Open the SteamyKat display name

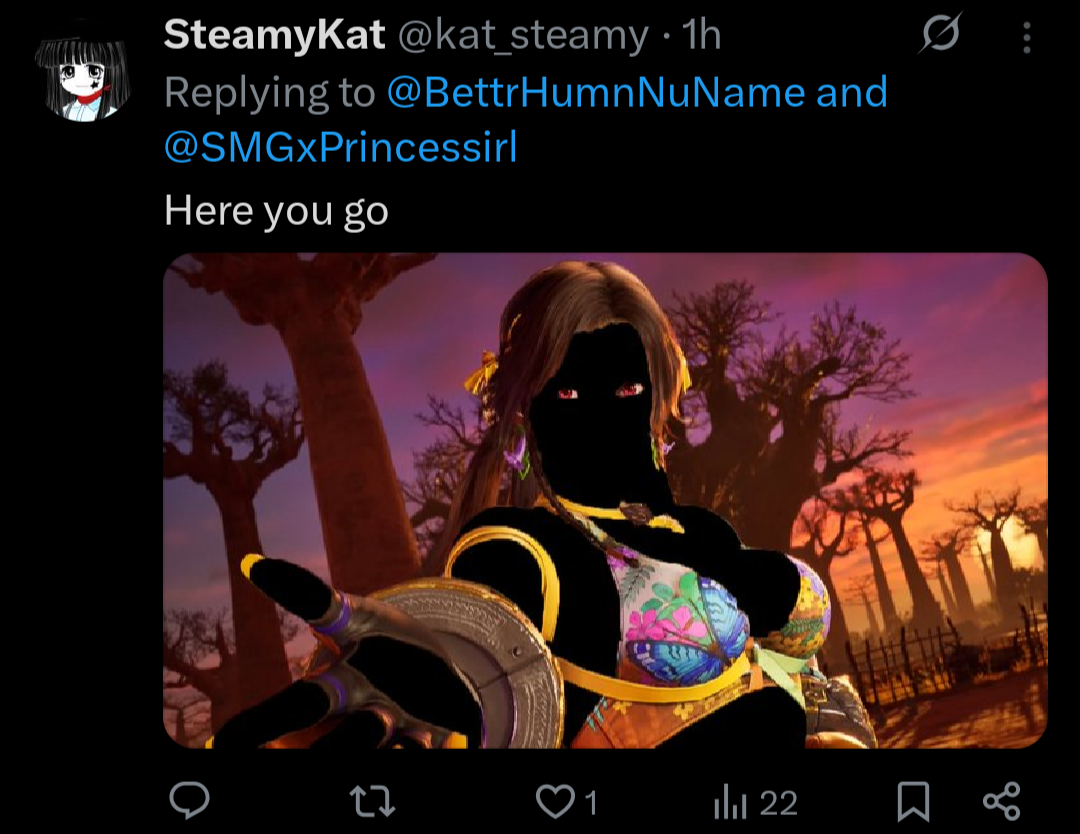[x=274, y=34]
